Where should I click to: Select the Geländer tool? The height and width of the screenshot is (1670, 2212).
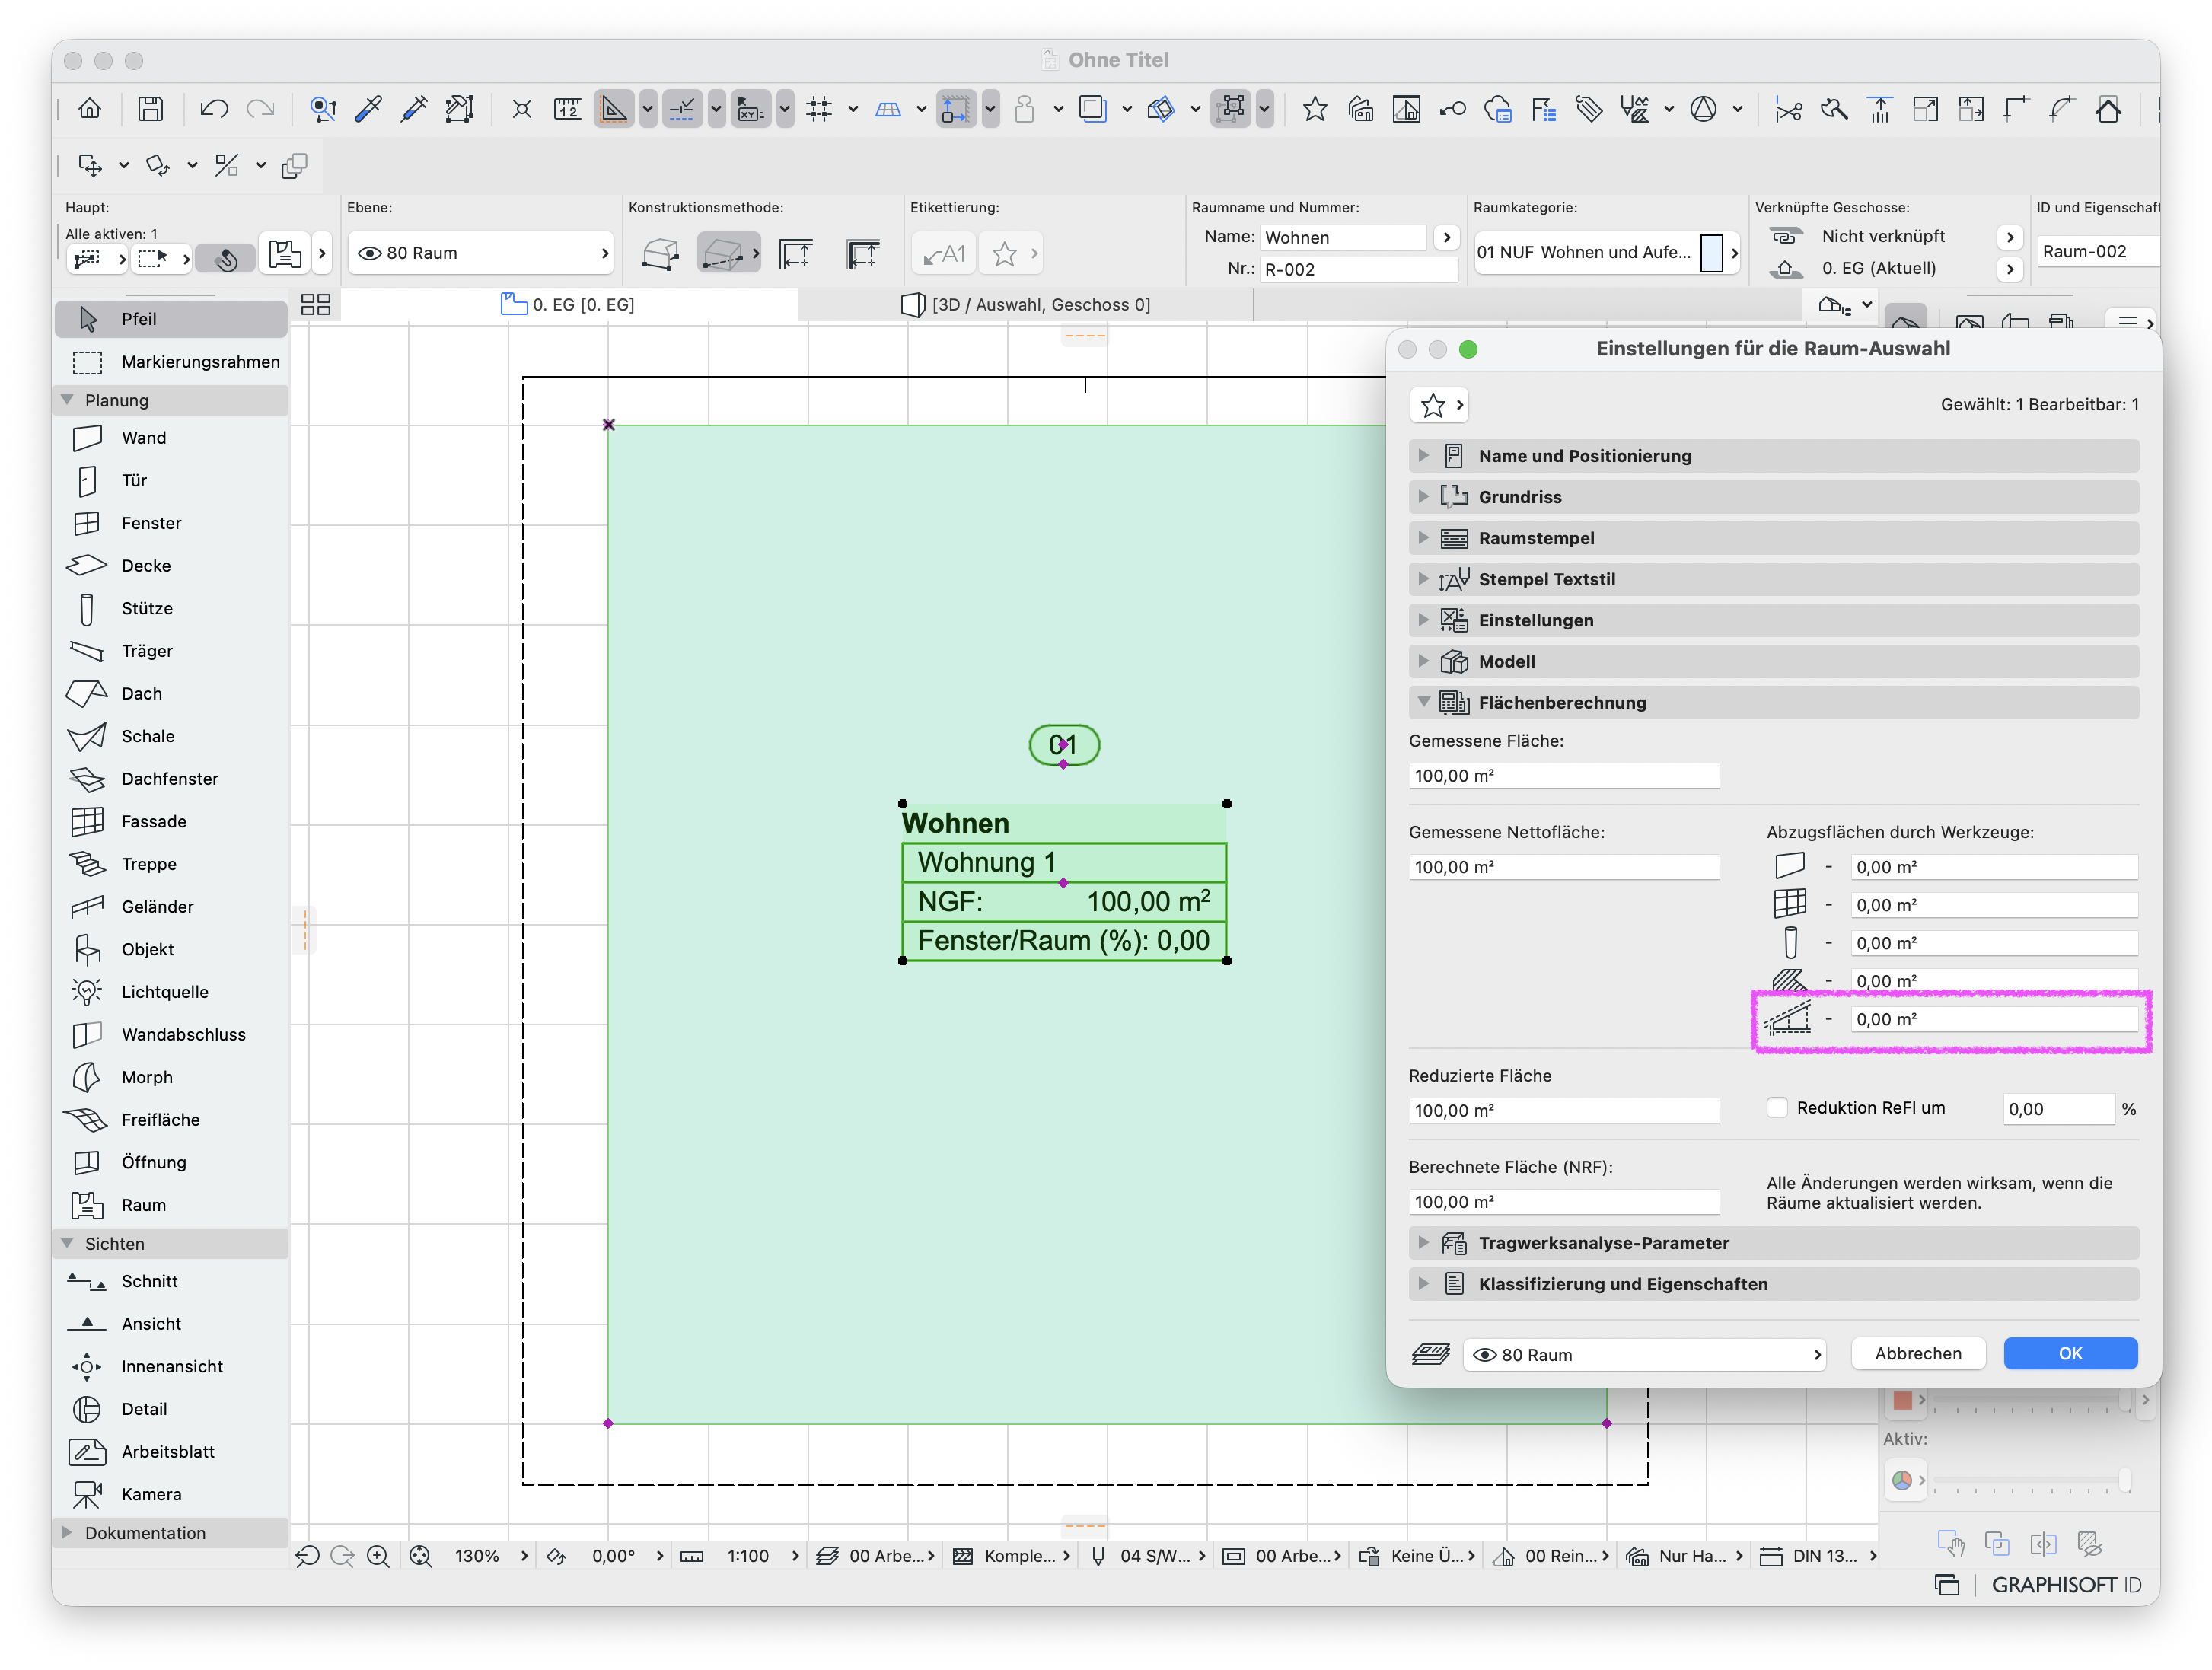pyautogui.click(x=170, y=908)
